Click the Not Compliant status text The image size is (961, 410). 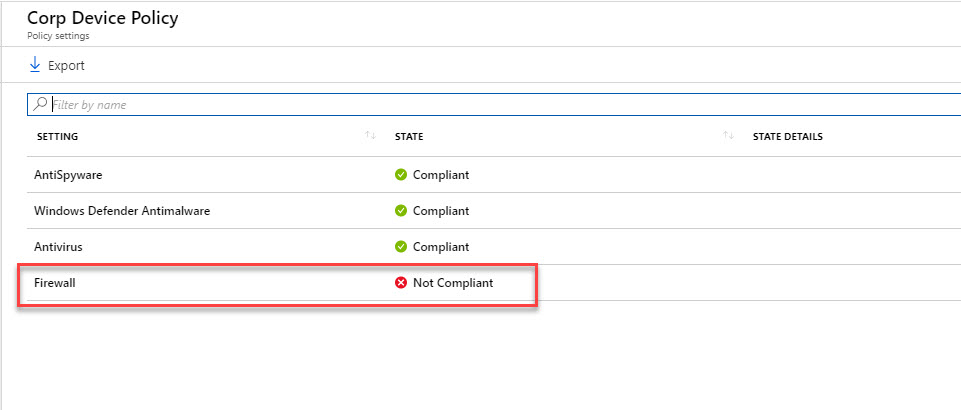[x=453, y=283]
